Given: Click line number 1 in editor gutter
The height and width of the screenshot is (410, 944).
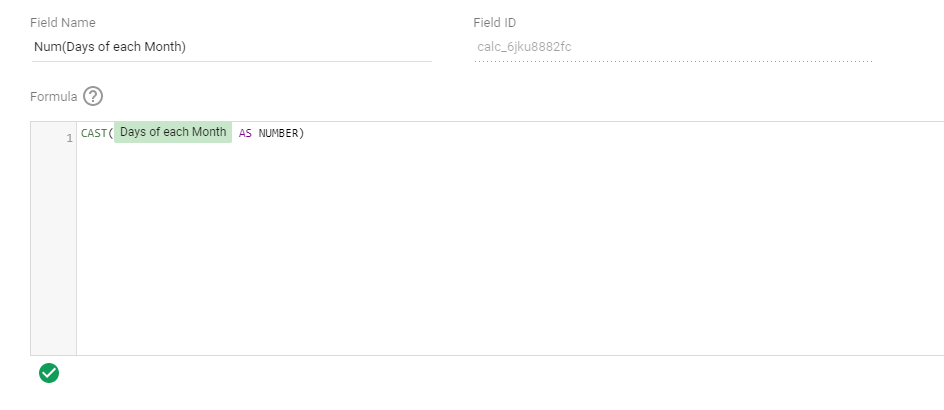Looking at the screenshot, I should (x=69, y=138).
